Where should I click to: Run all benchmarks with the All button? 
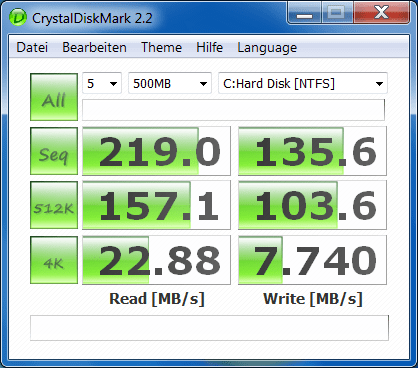click(54, 97)
